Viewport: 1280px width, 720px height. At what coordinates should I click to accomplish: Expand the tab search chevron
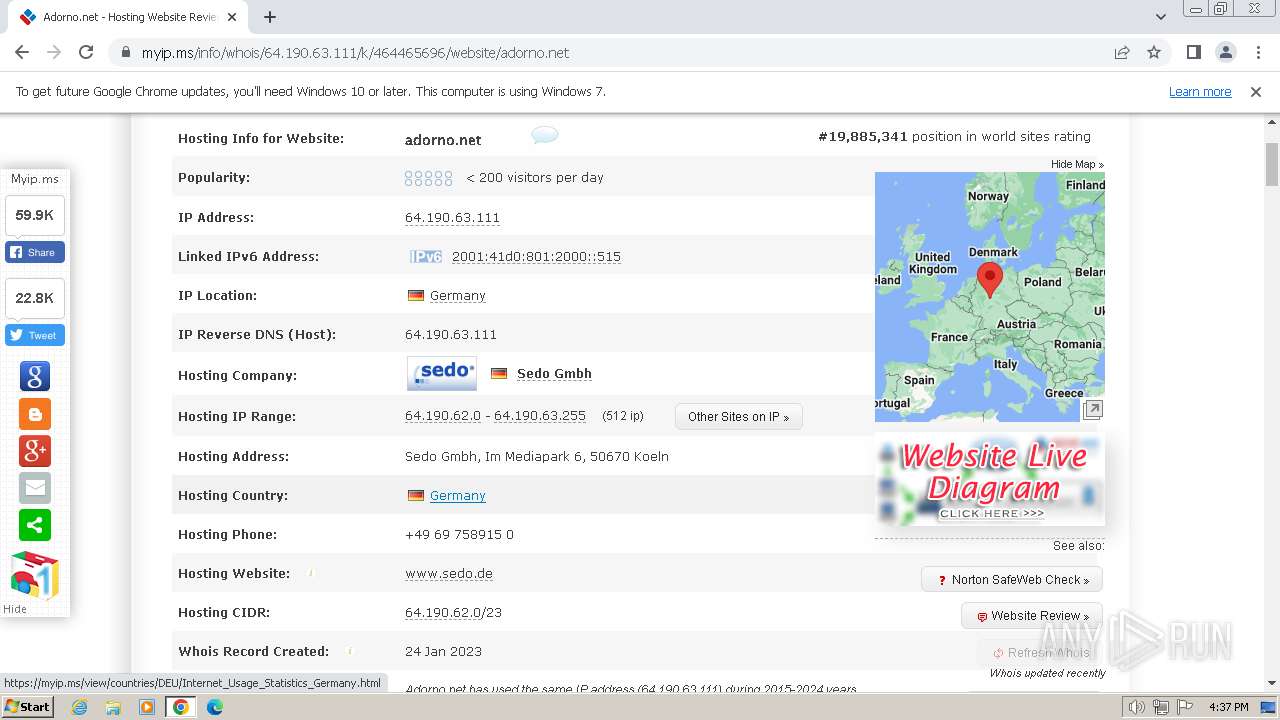(1161, 17)
